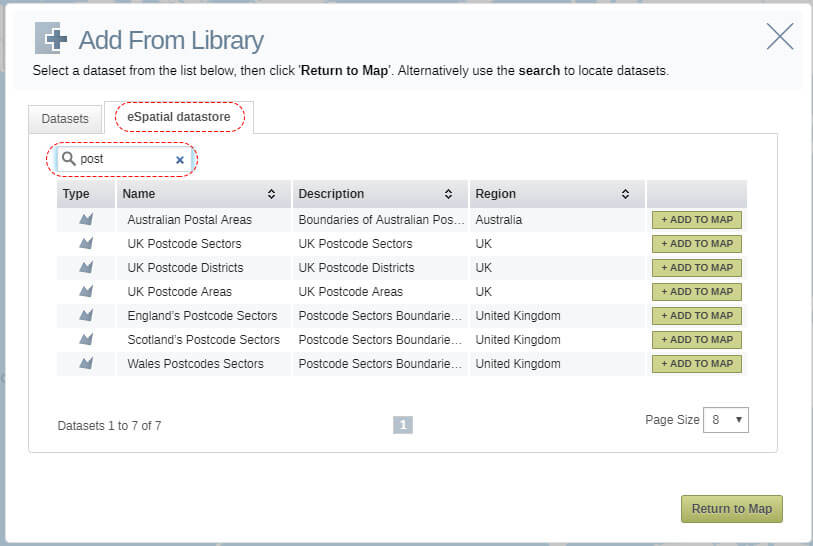813x546 pixels.
Task: Switch to the Datasets tab
Action: click(x=65, y=119)
